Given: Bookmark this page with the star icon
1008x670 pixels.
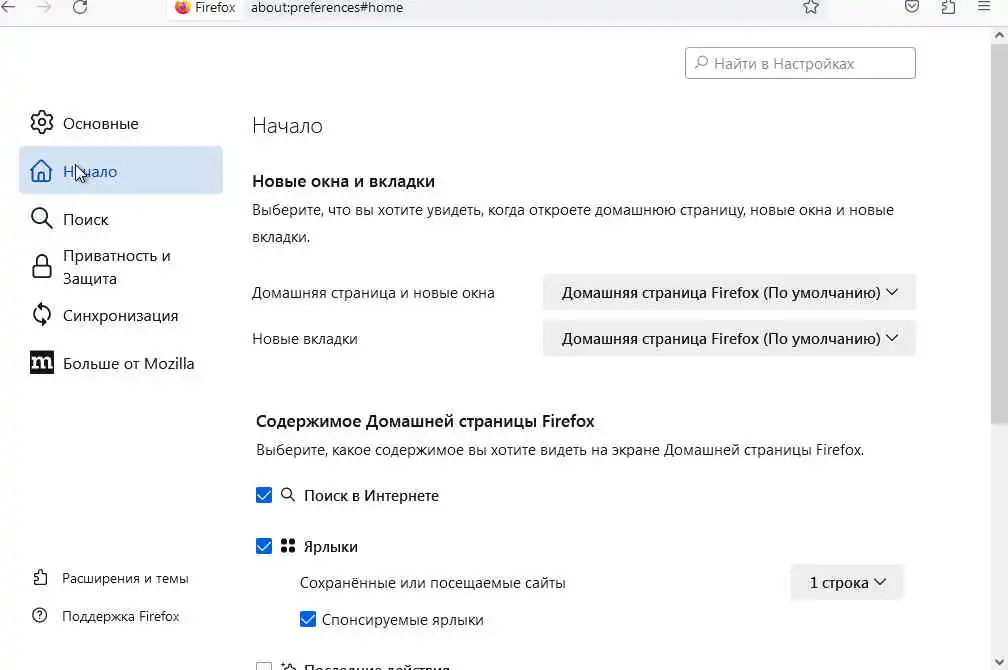Looking at the screenshot, I should coord(811,7).
